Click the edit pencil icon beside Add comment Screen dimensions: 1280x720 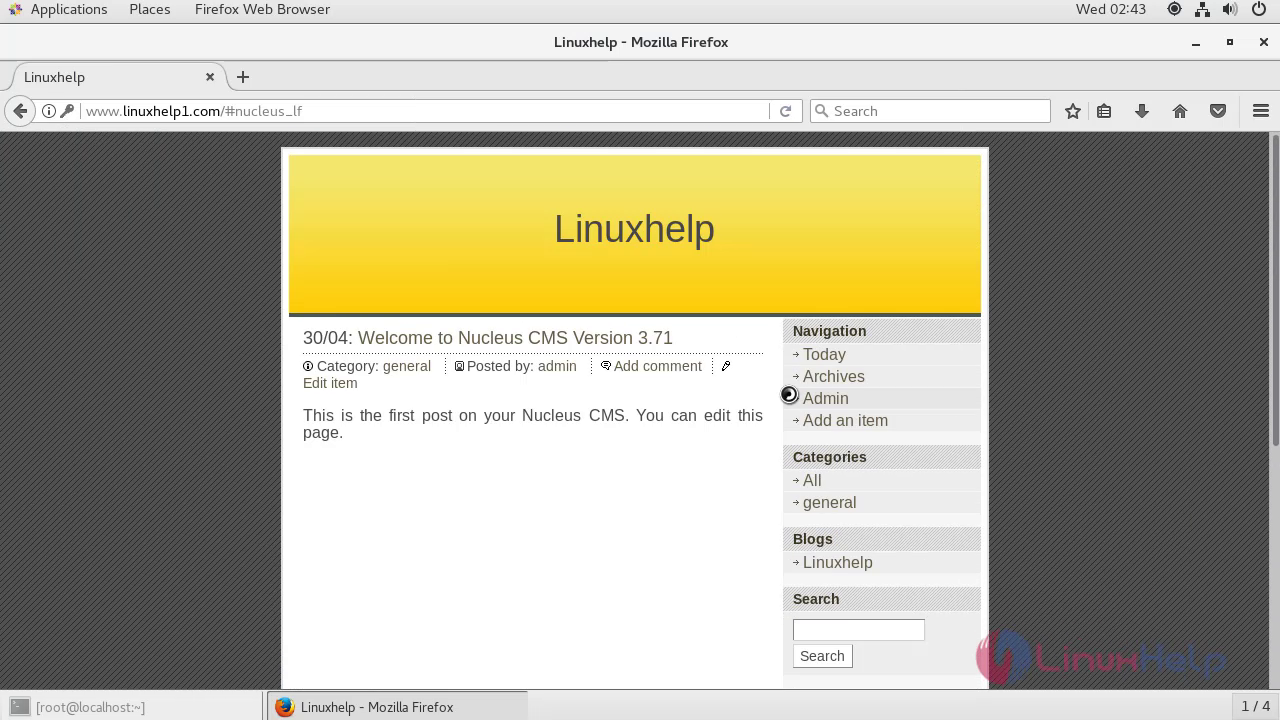pyautogui.click(x=726, y=366)
